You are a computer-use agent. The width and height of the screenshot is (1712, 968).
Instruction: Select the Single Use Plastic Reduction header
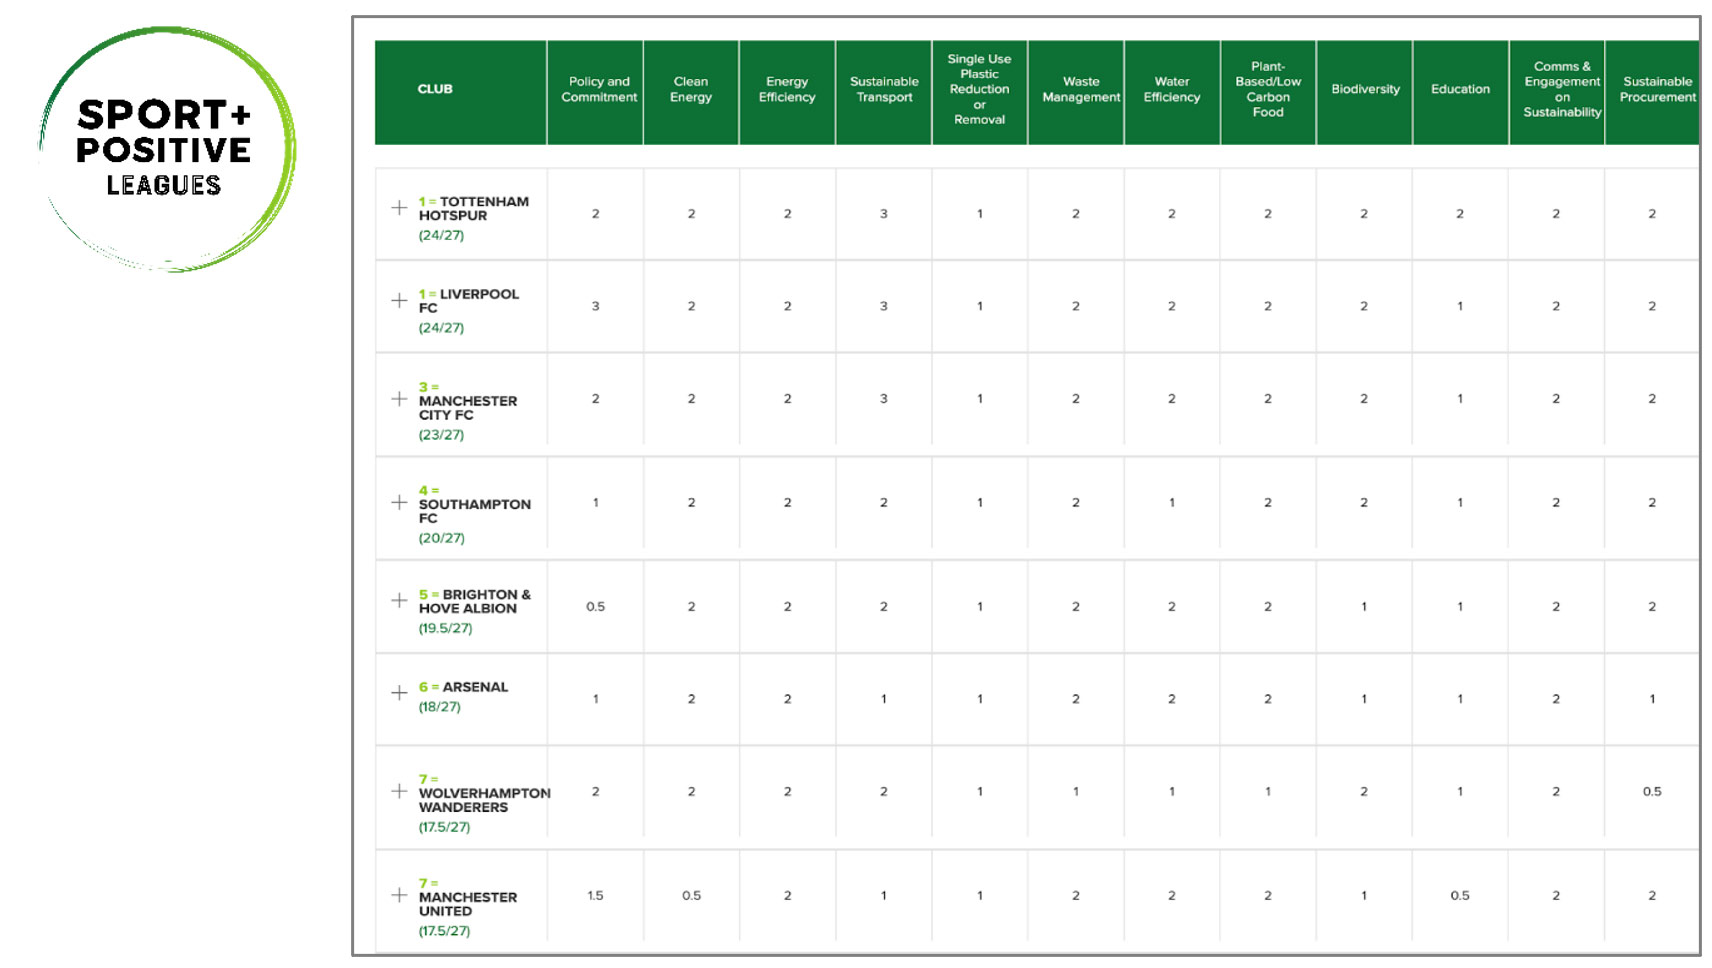(979, 90)
